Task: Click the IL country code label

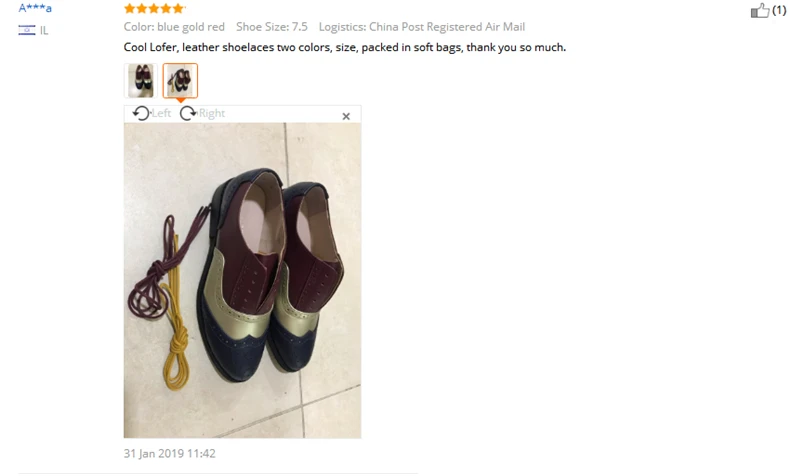Action: [44, 31]
